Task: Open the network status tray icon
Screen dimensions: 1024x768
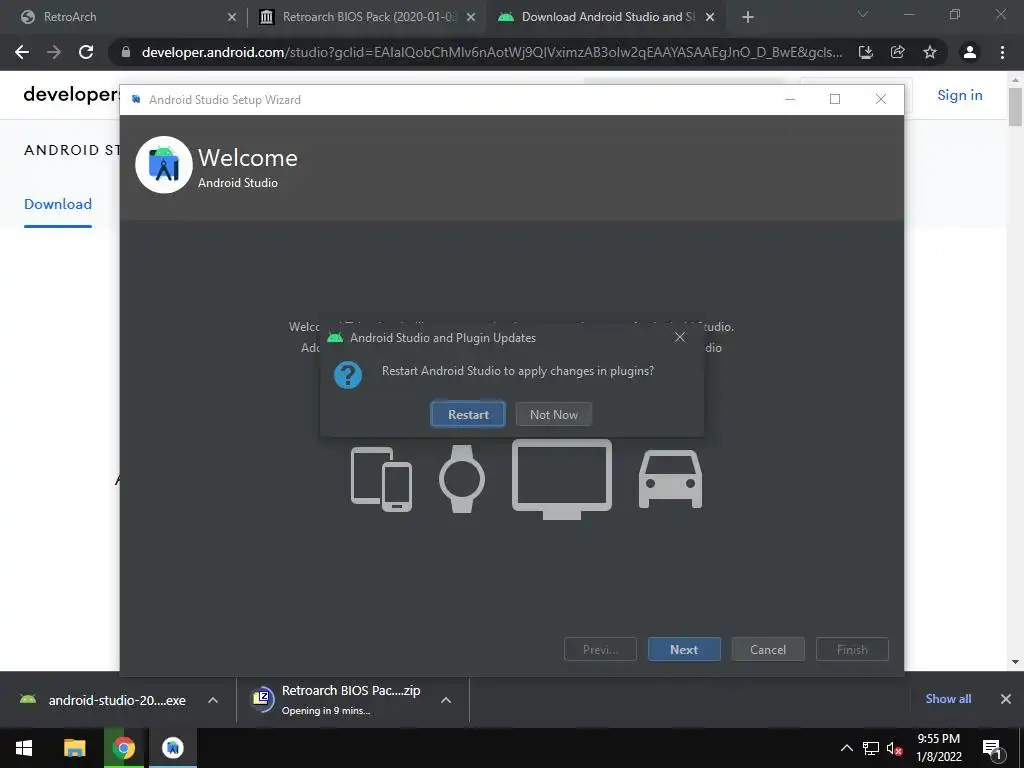Action: tap(871, 748)
